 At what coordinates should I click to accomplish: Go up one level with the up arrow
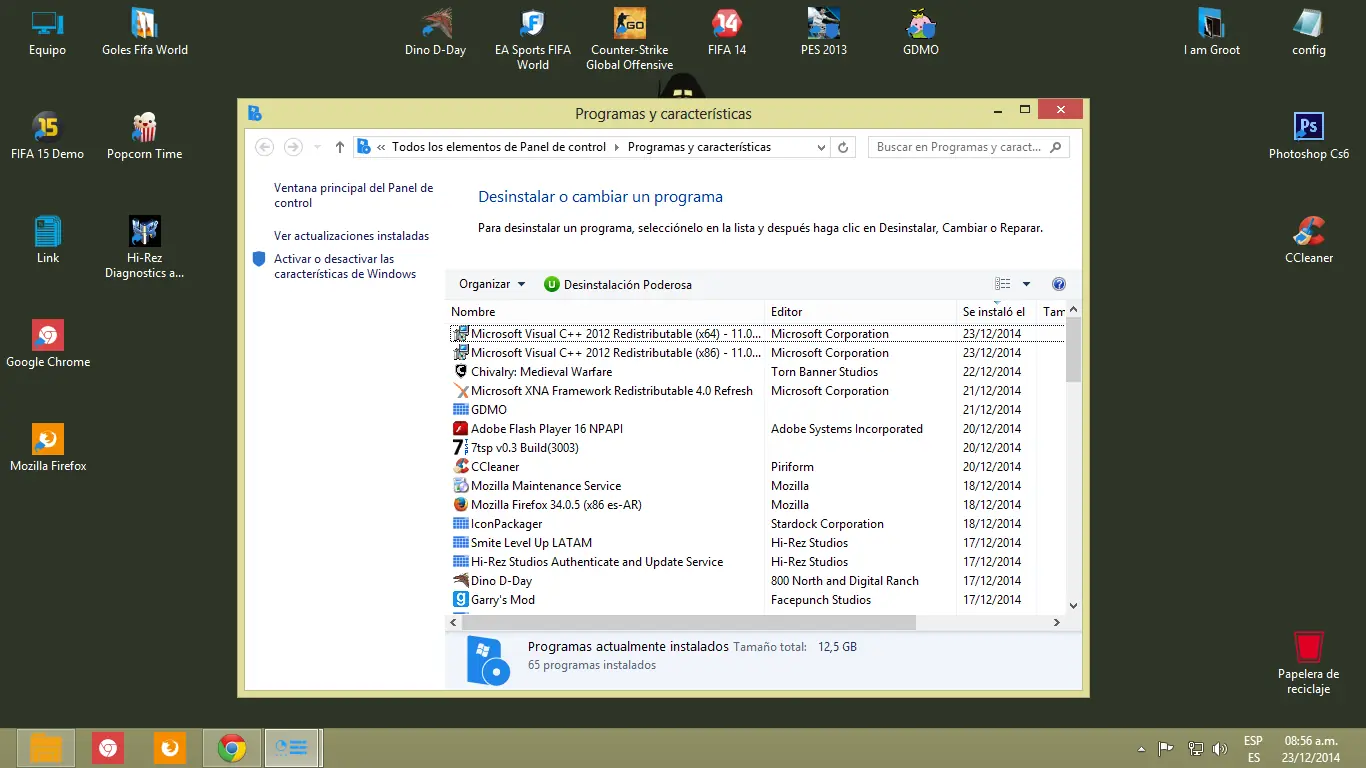(340, 147)
